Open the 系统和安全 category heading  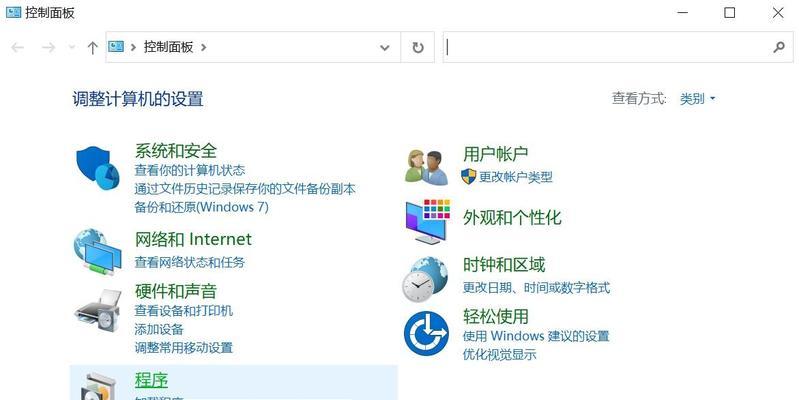(176, 151)
